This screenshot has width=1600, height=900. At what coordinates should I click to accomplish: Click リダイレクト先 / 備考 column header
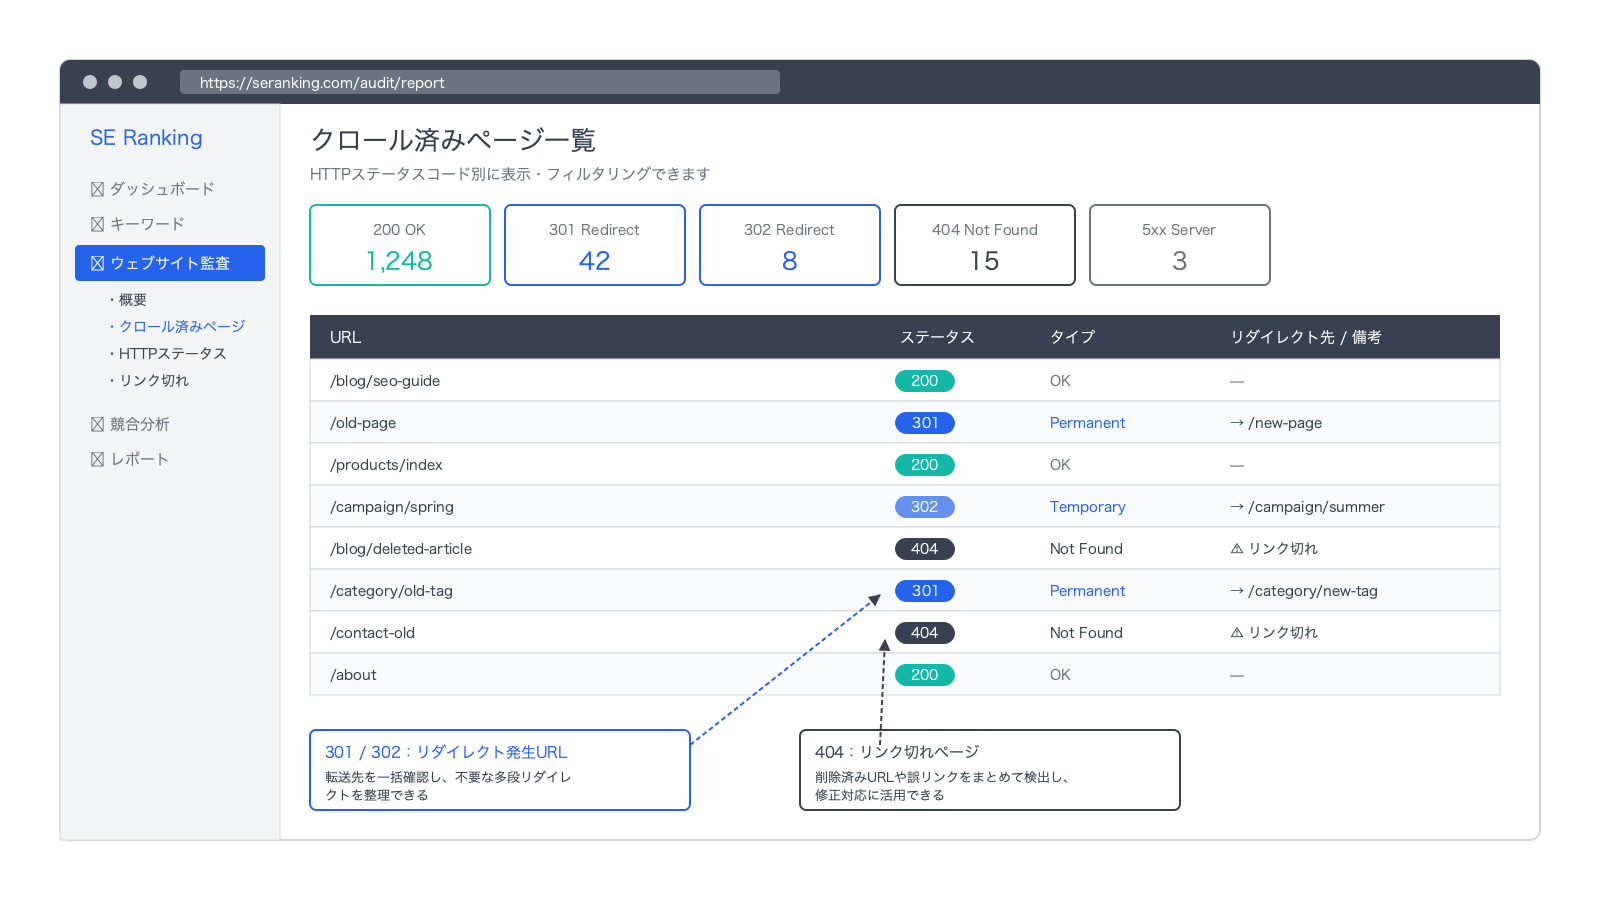[1306, 337]
